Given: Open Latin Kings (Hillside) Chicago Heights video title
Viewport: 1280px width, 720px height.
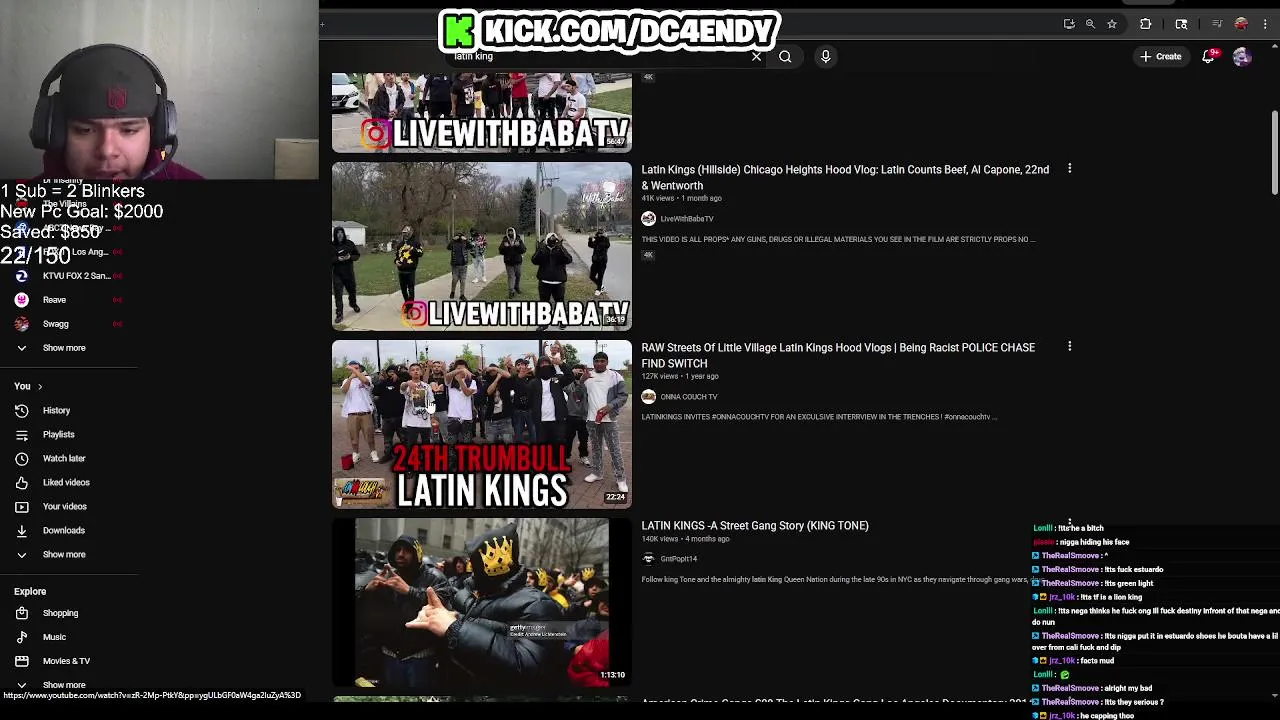Looking at the screenshot, I should tap(845, 177).
